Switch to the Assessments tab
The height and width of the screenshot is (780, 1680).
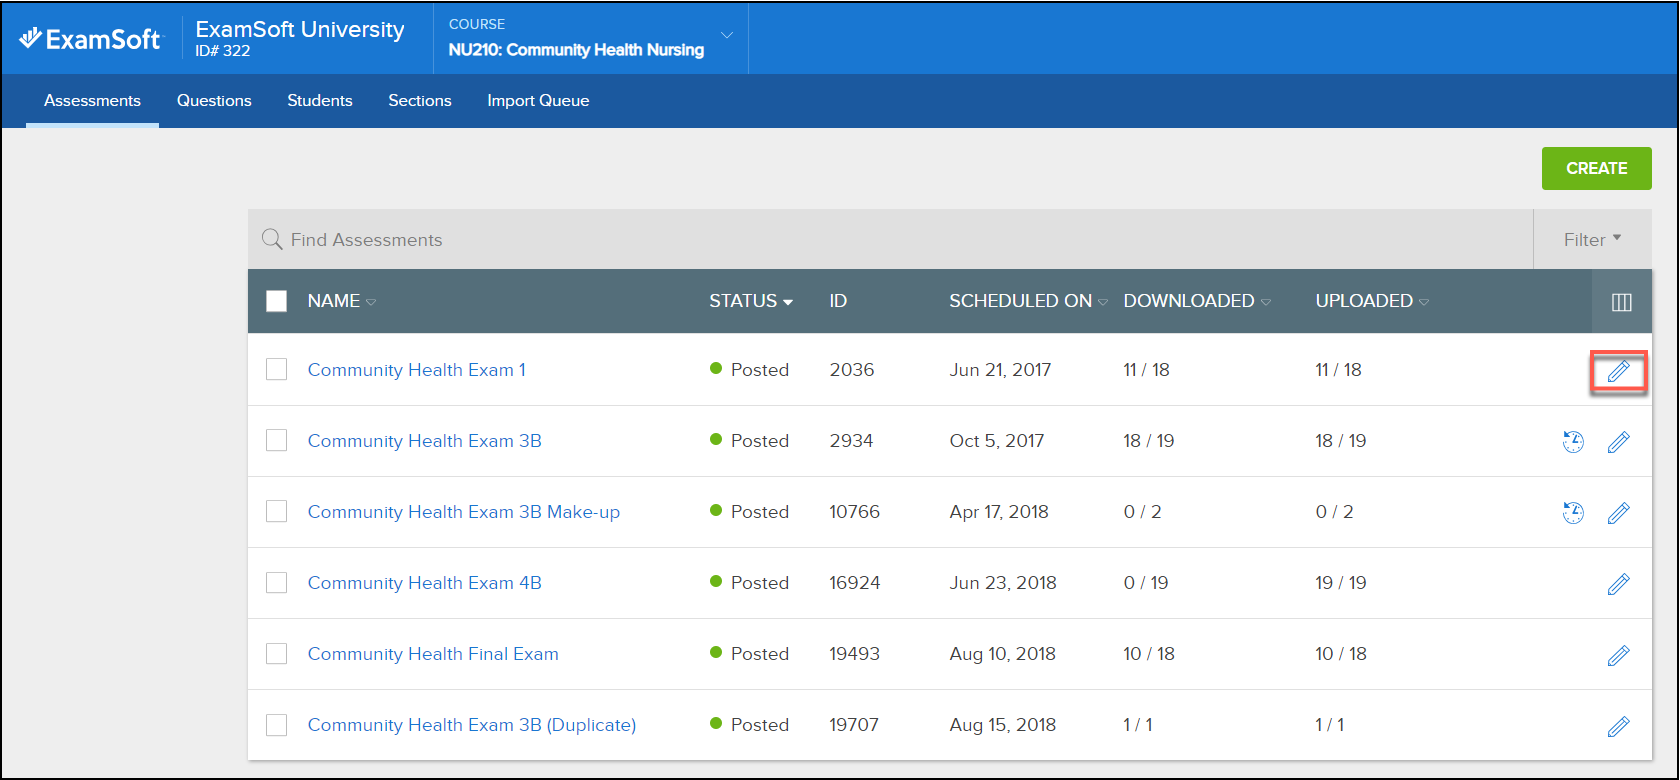click(x=92, y=101)
